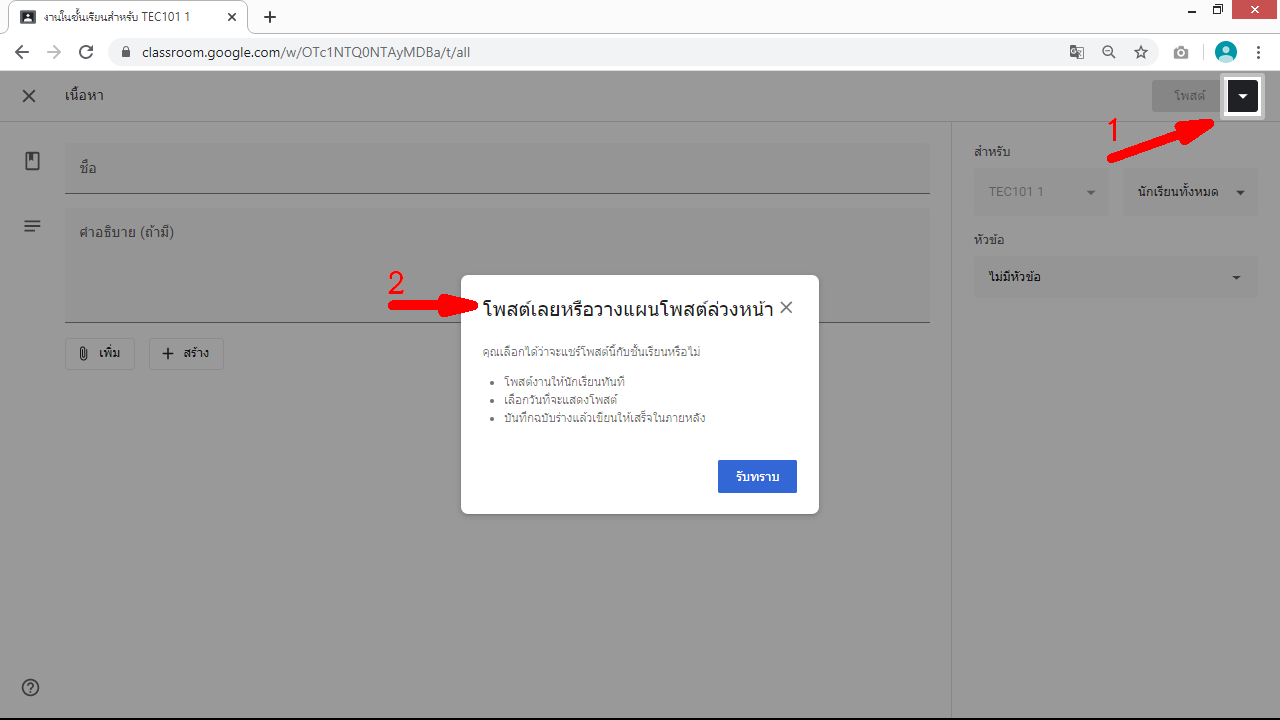Click the grayed โพสต์ button
Image resolution: width=1280 pixels, height=720 pixels.
pos(1188,96)
